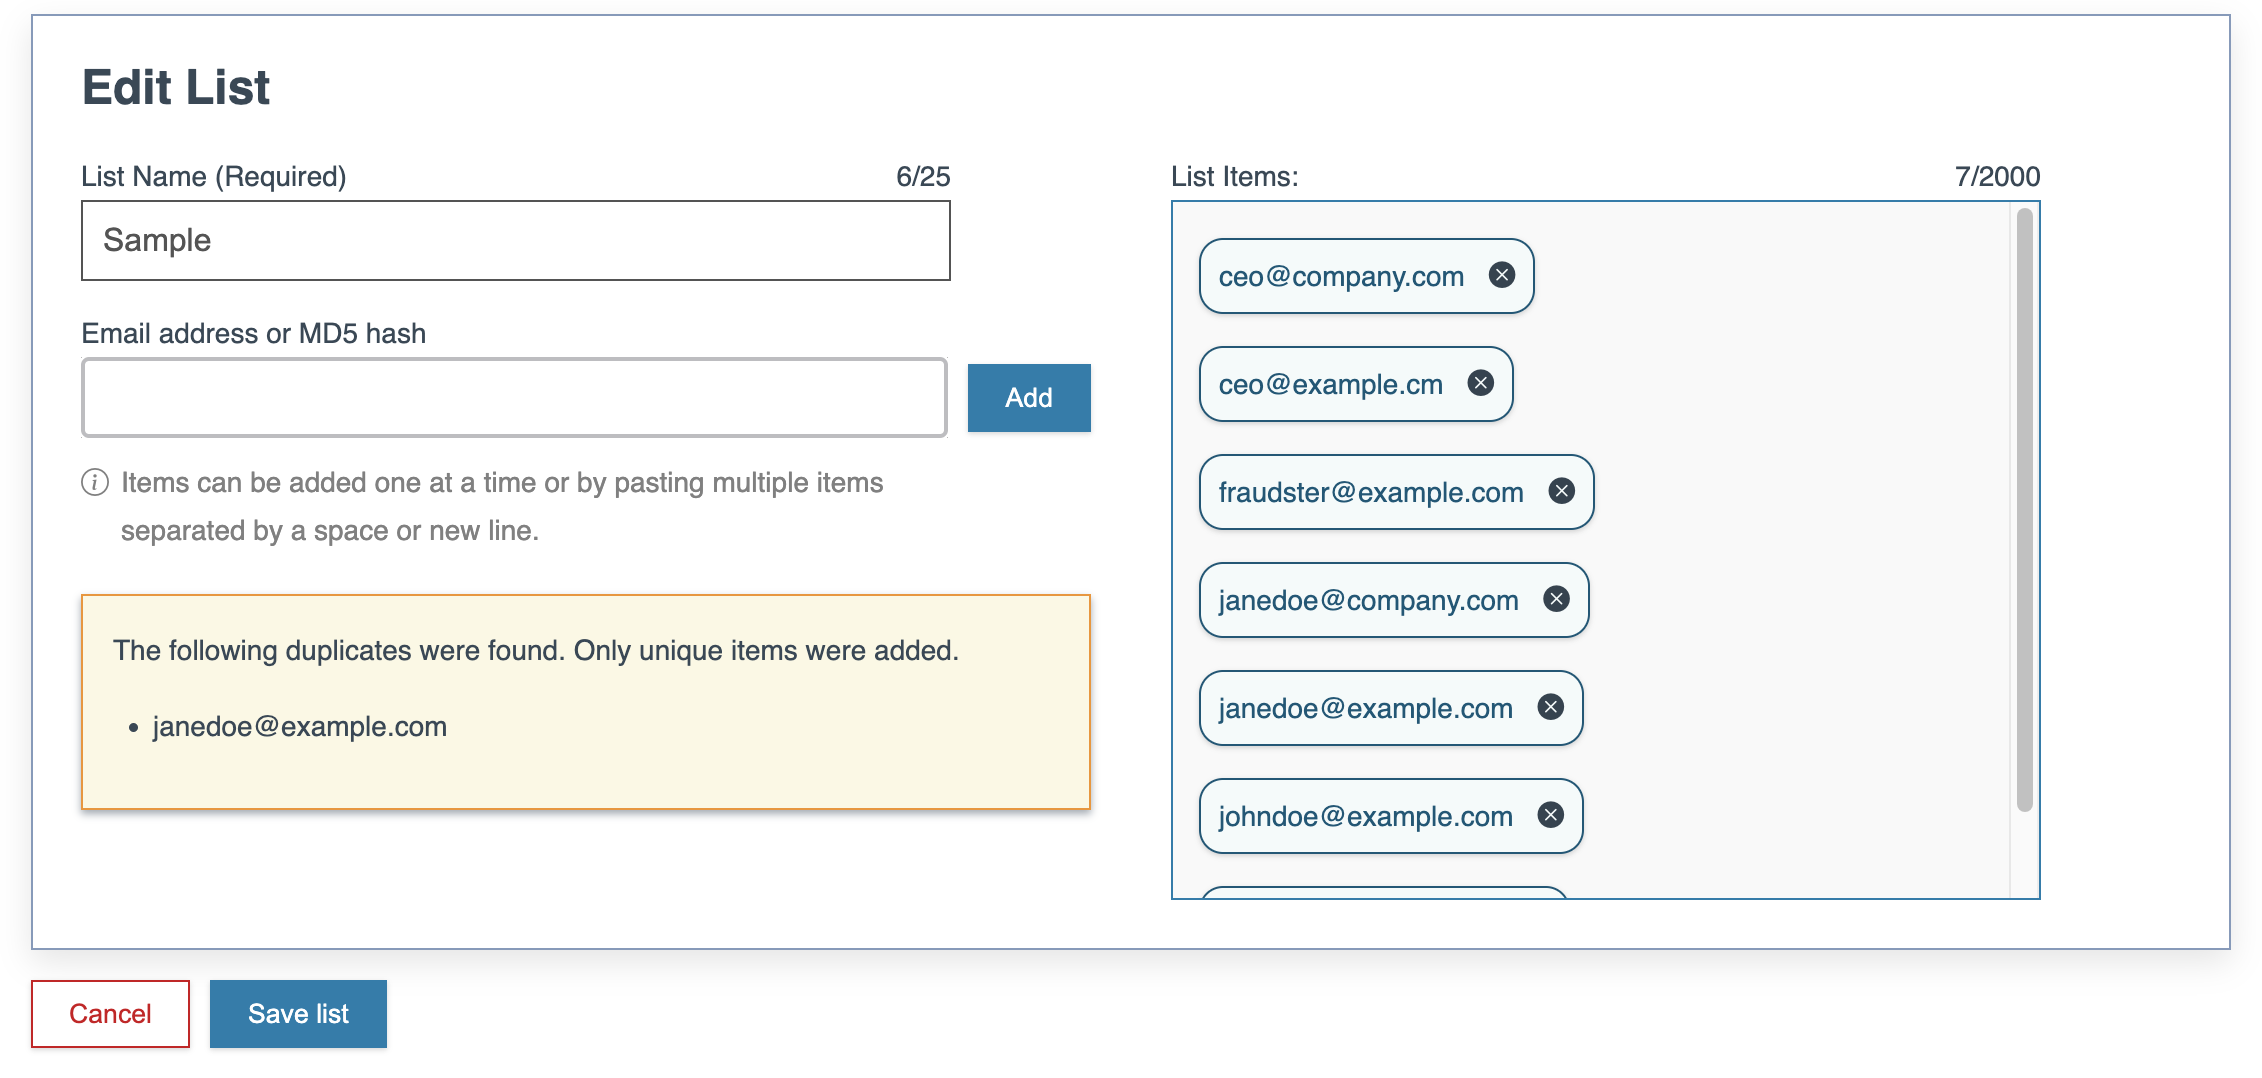The width and height of the screenshot is (2262, 1078).
Task: Click the List Items scrollbar thumb
Action: pos(2024,510)
